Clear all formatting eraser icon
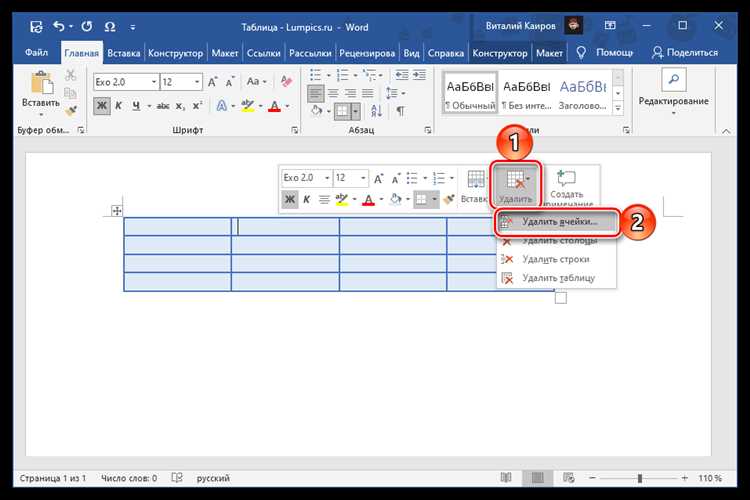Image resolution: width=750 pixels, height=500 pixels. pyautogui.click(x=287, y=81)
